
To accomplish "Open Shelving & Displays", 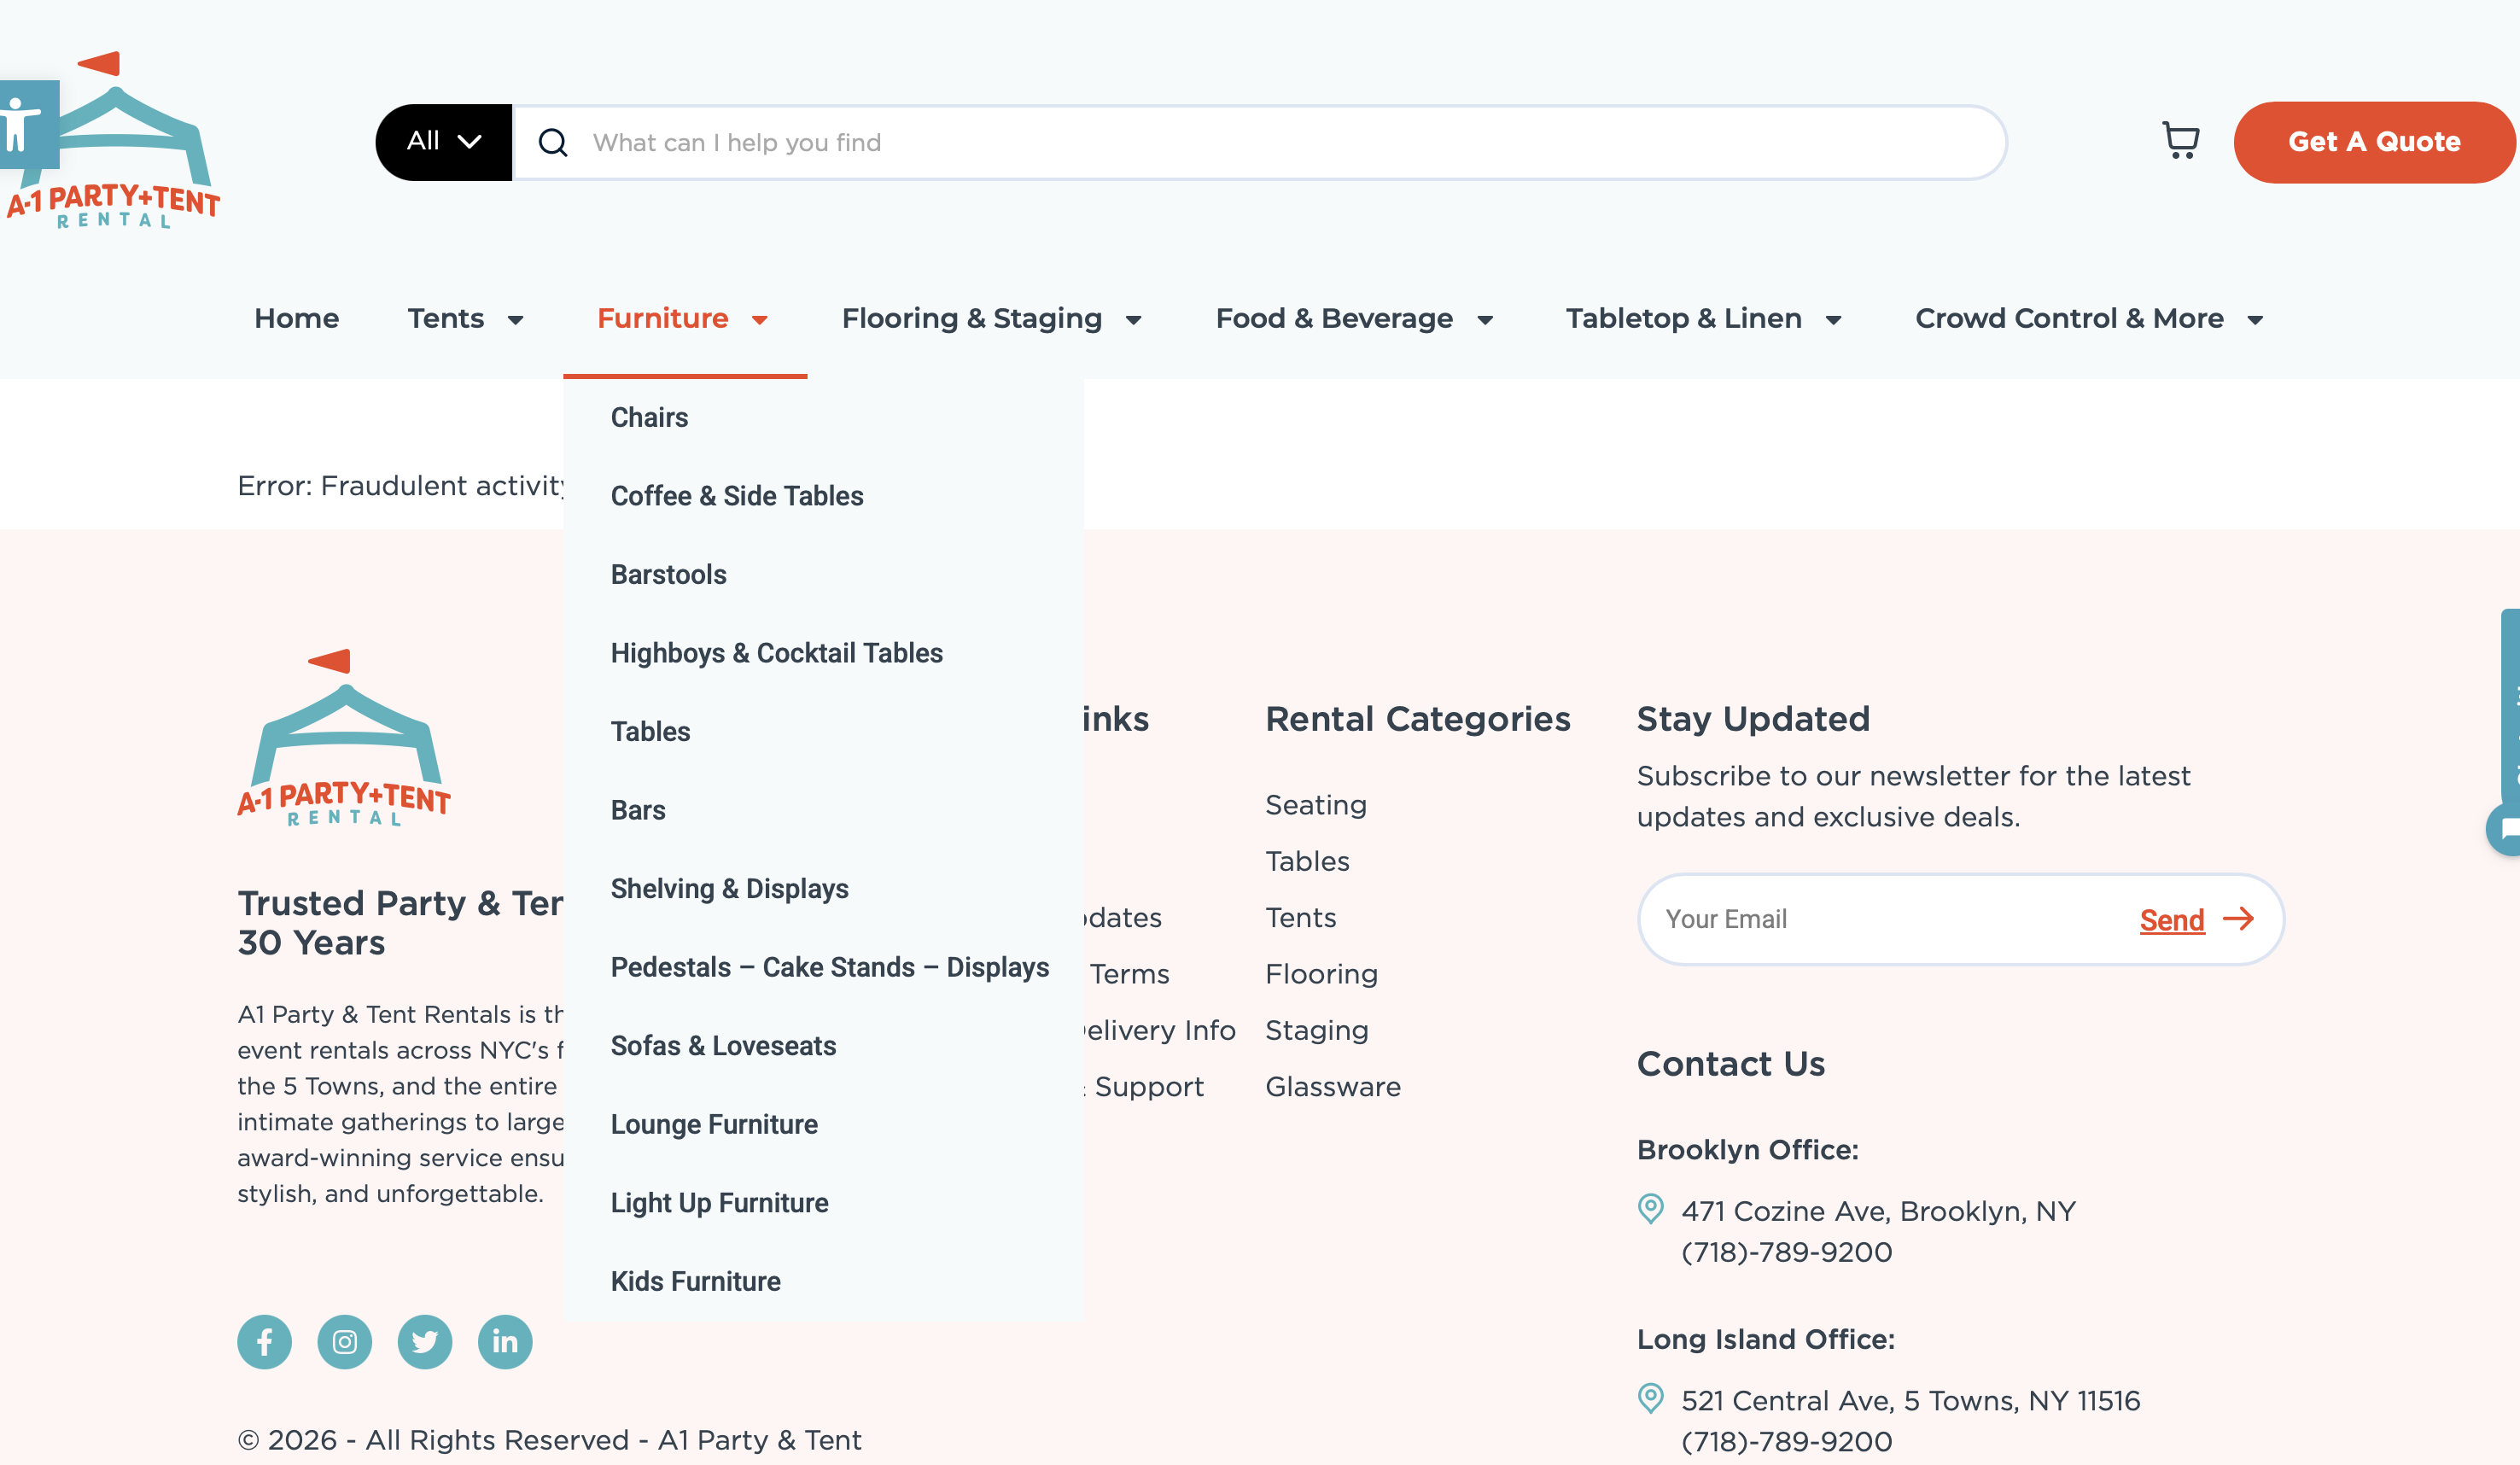I will tap(730, 888).
